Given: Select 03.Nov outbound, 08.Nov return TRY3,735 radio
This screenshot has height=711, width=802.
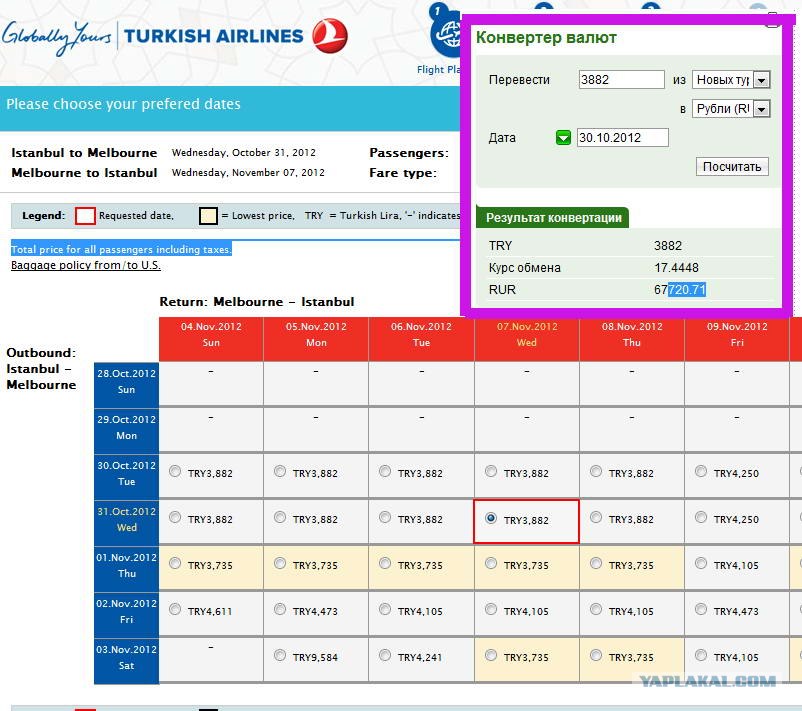Looking at the screenshot, I should 596,655.
